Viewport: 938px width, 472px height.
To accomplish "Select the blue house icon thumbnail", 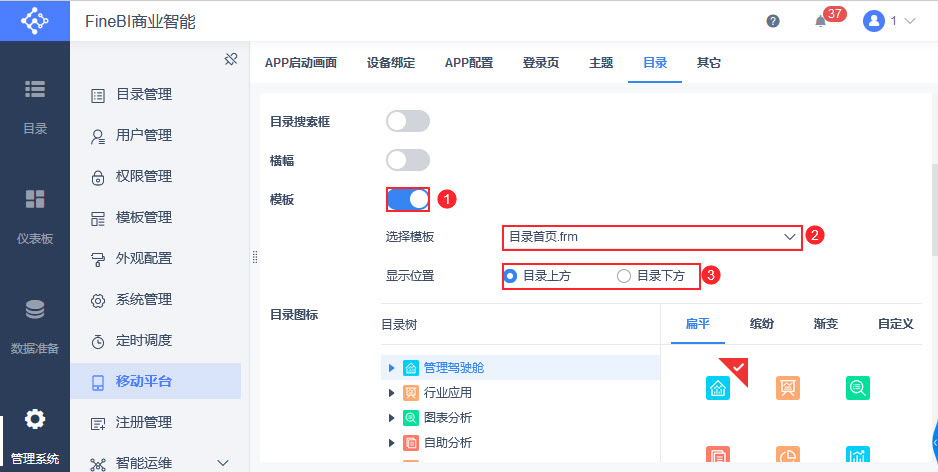I will [717, 388].
